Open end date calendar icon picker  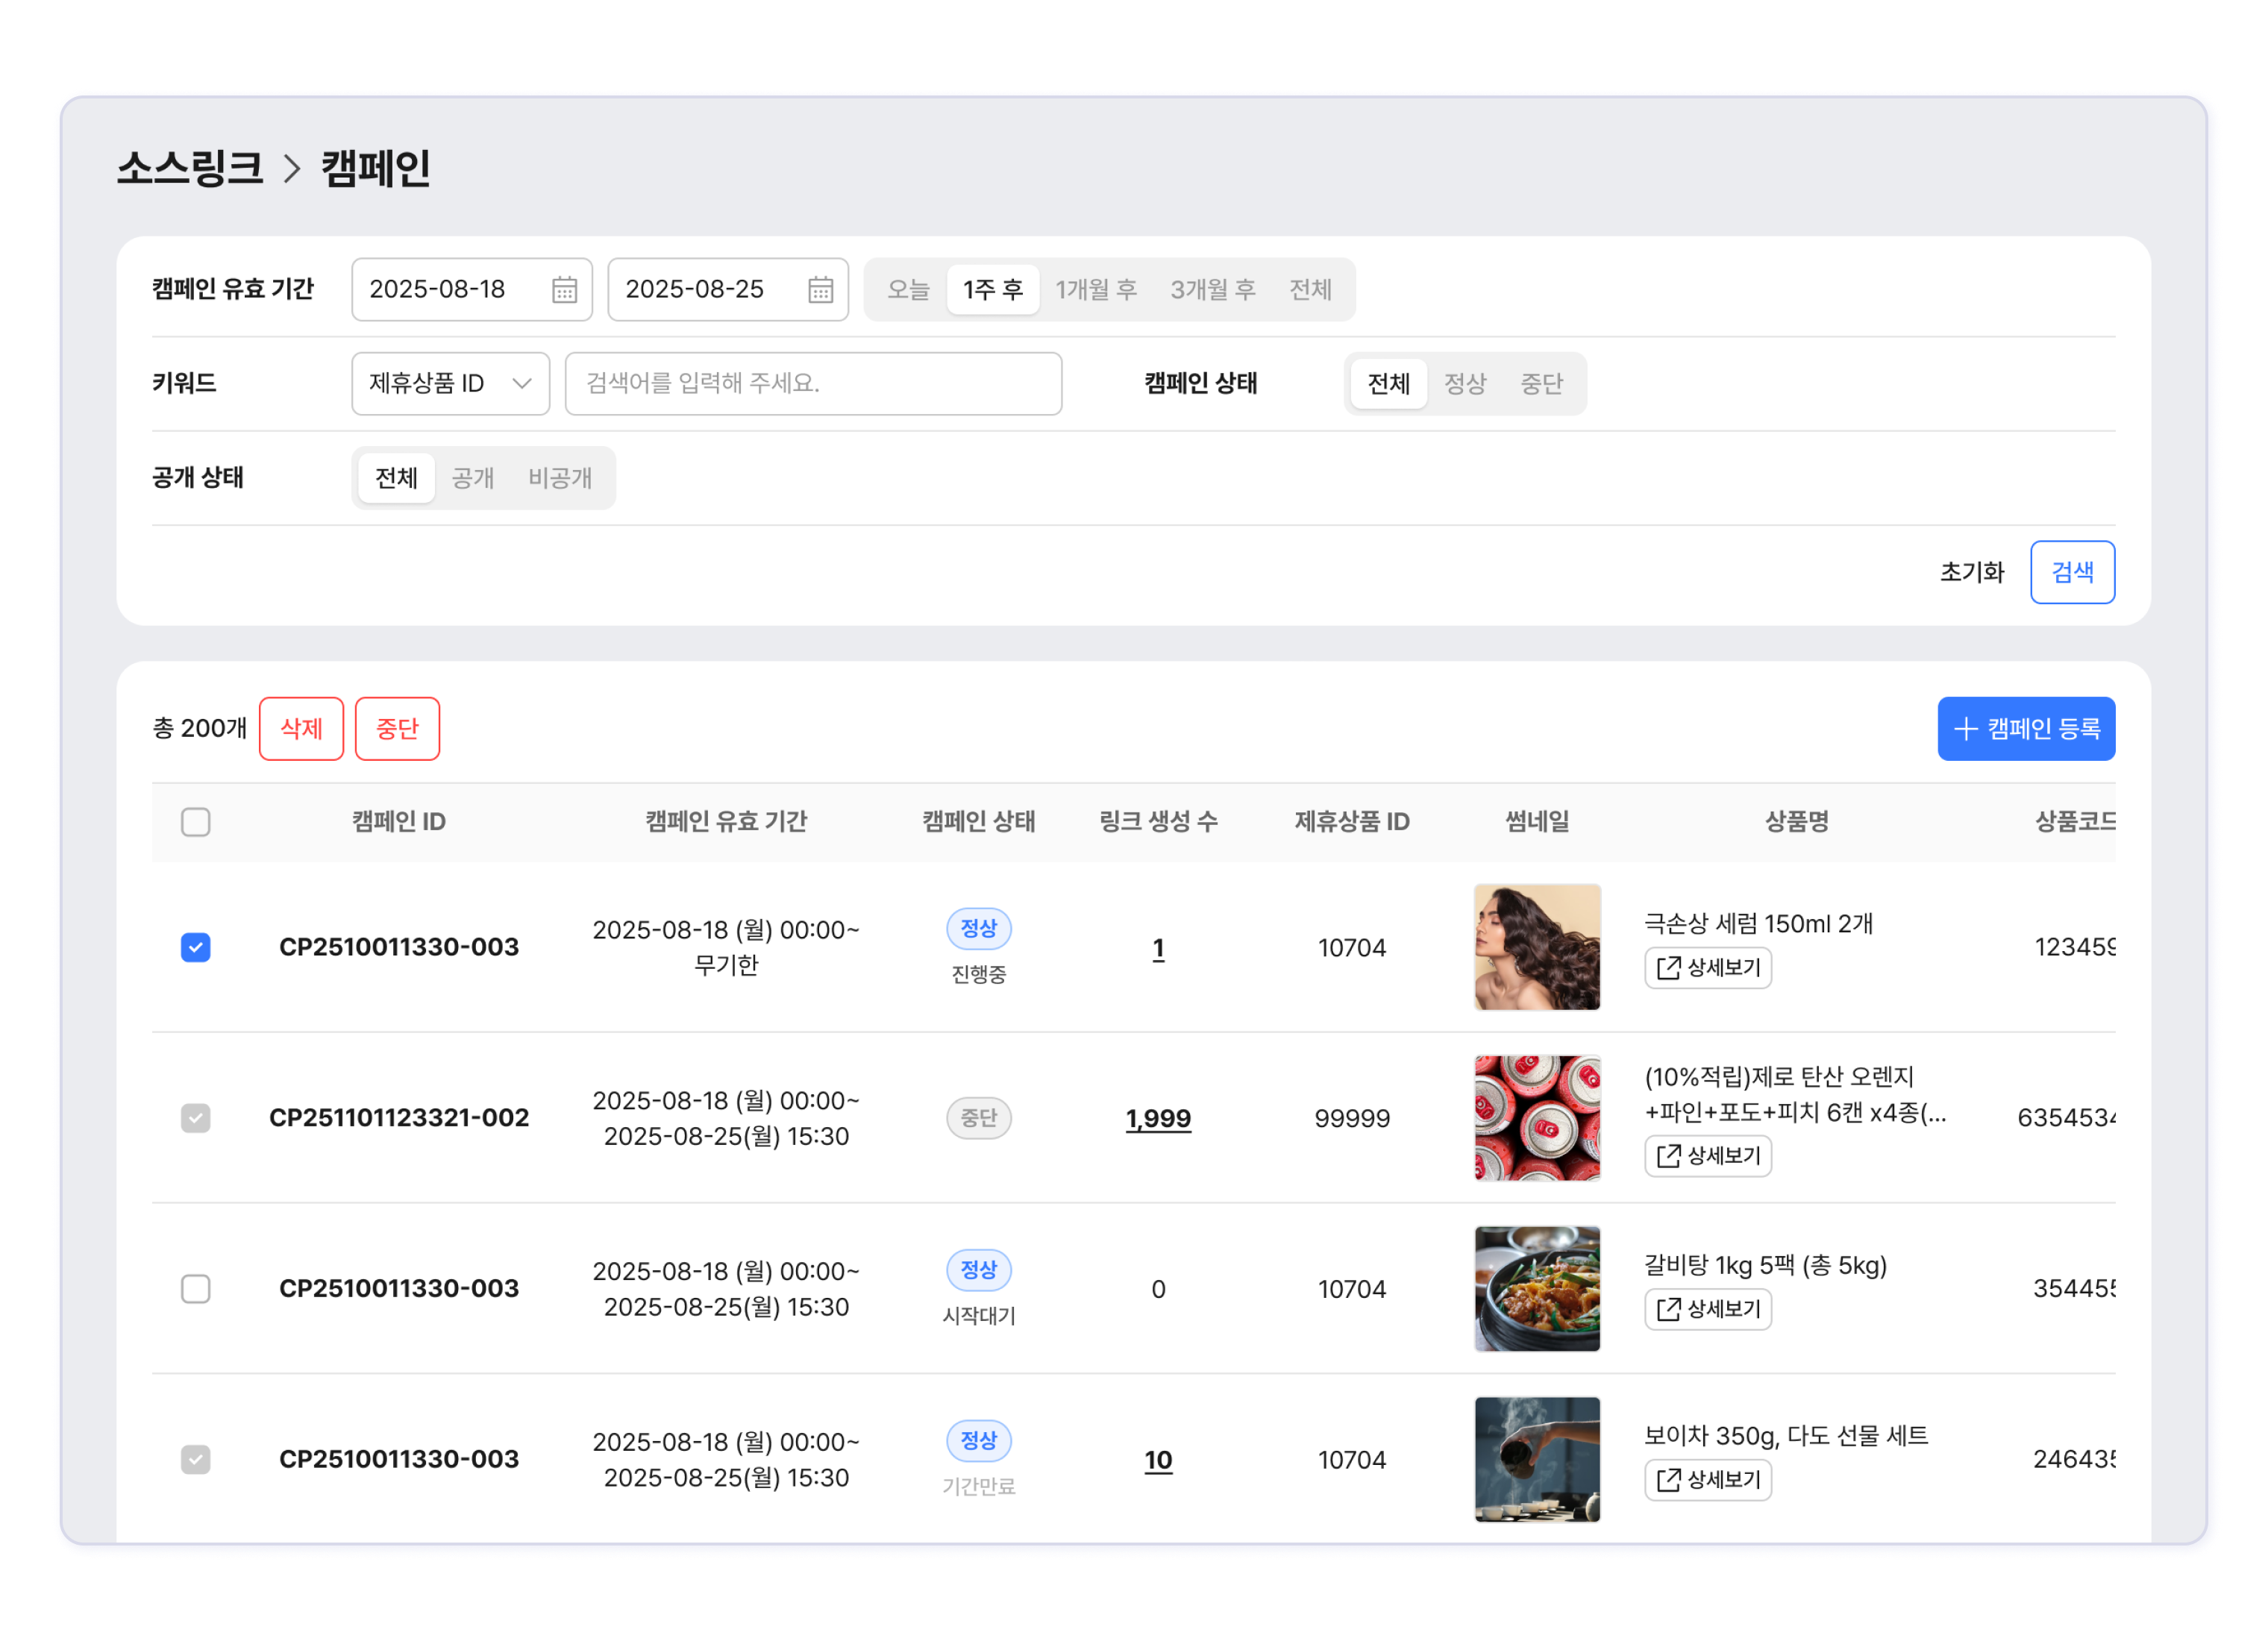pyautogui.click(x=820, y=290)
